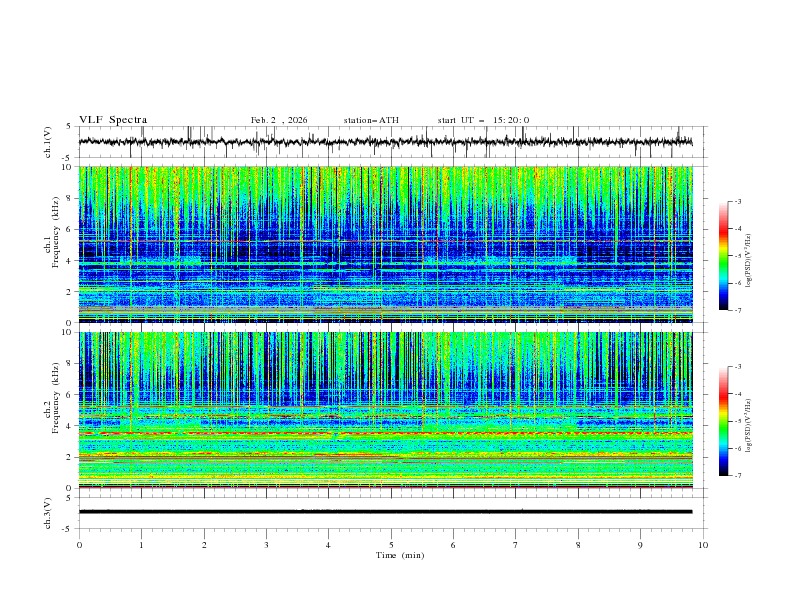Click the 'ch.3(V)' waveform axis label

[48, 513]
